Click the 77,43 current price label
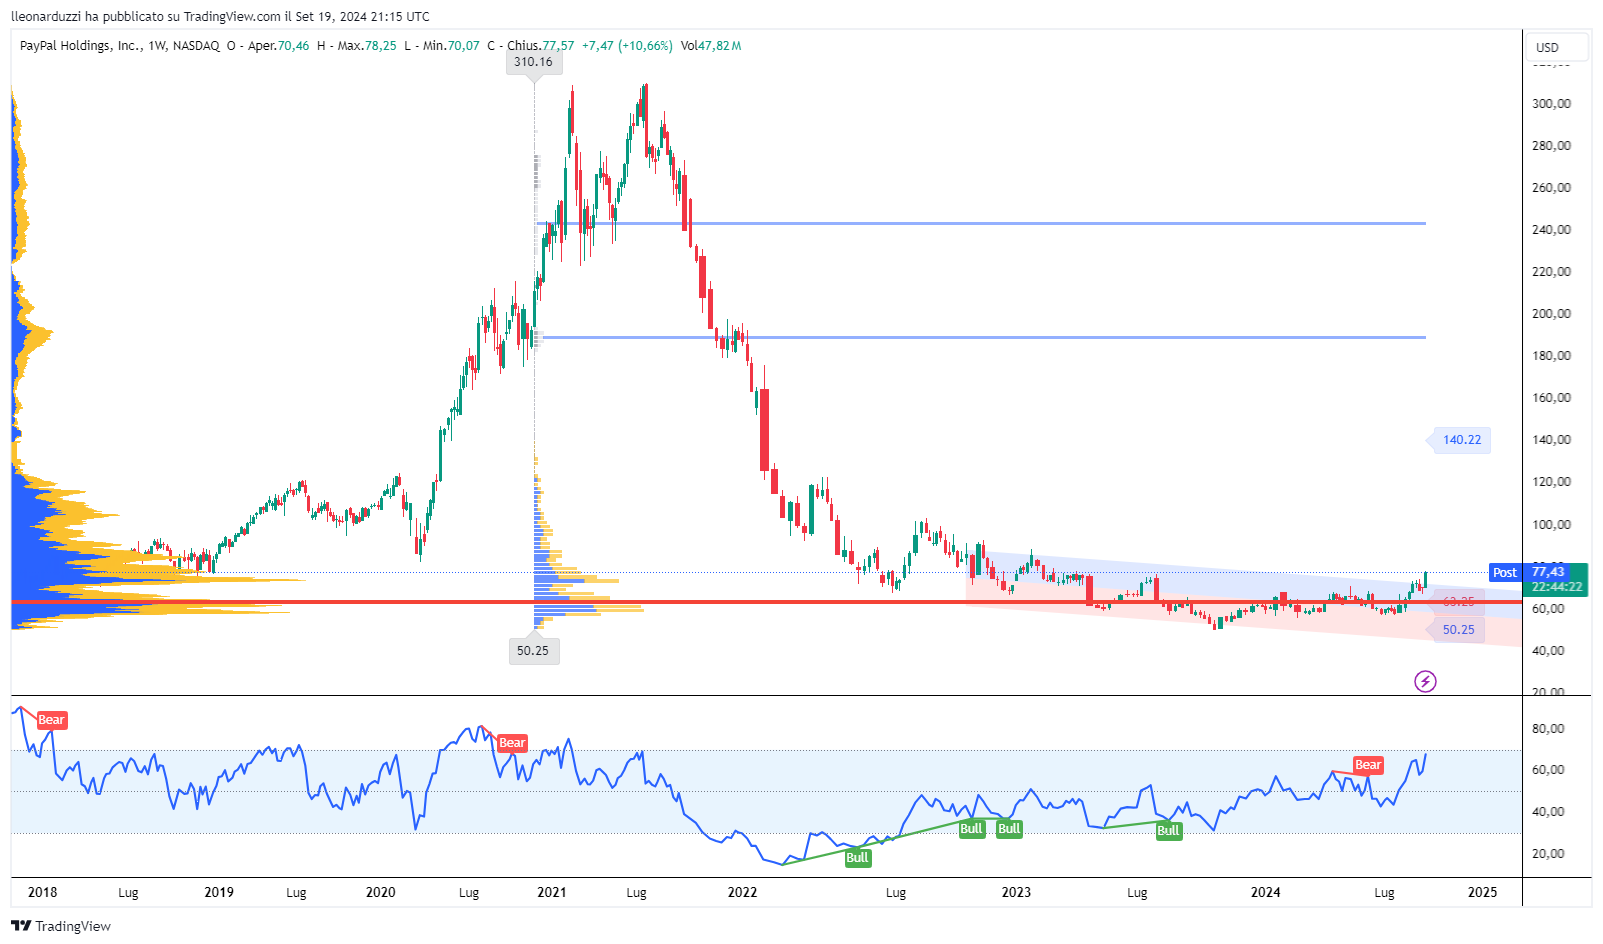The height and width of the screenshot is (944, 1603). click(1548, 572)
